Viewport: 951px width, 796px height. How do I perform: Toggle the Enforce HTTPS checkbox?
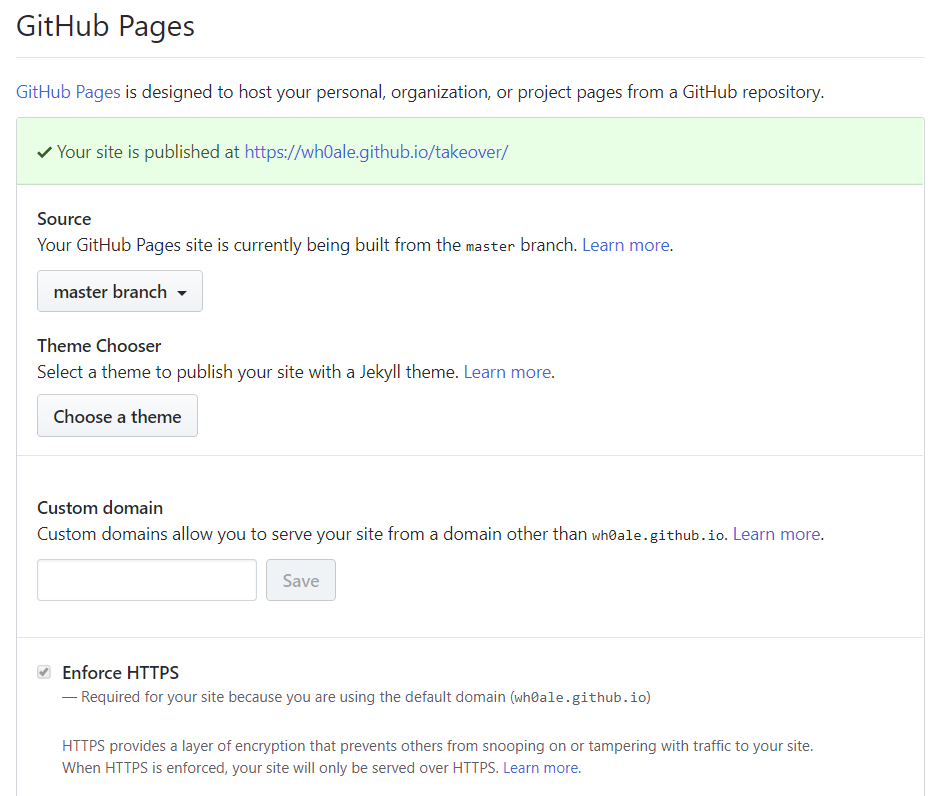point(44,672)
